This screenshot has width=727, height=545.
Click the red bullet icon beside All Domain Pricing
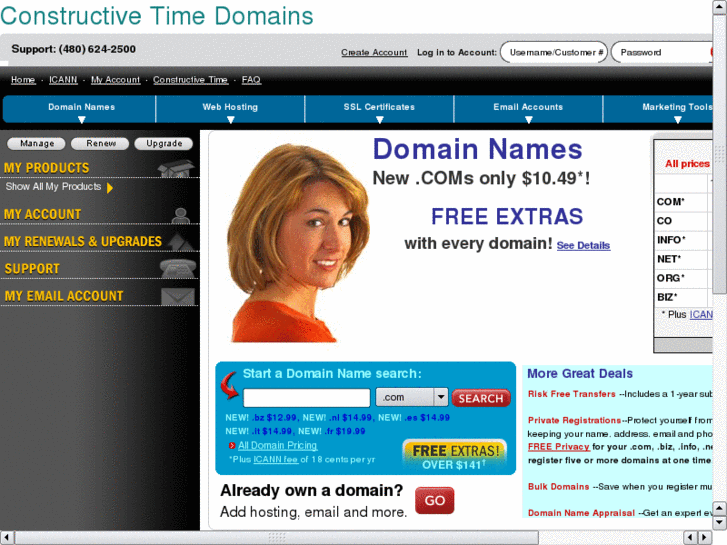point(232,446)
